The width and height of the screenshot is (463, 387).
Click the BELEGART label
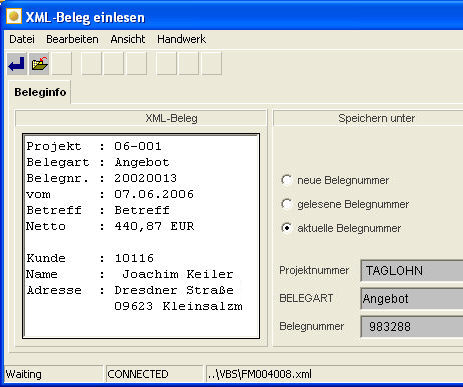point(306,298)
